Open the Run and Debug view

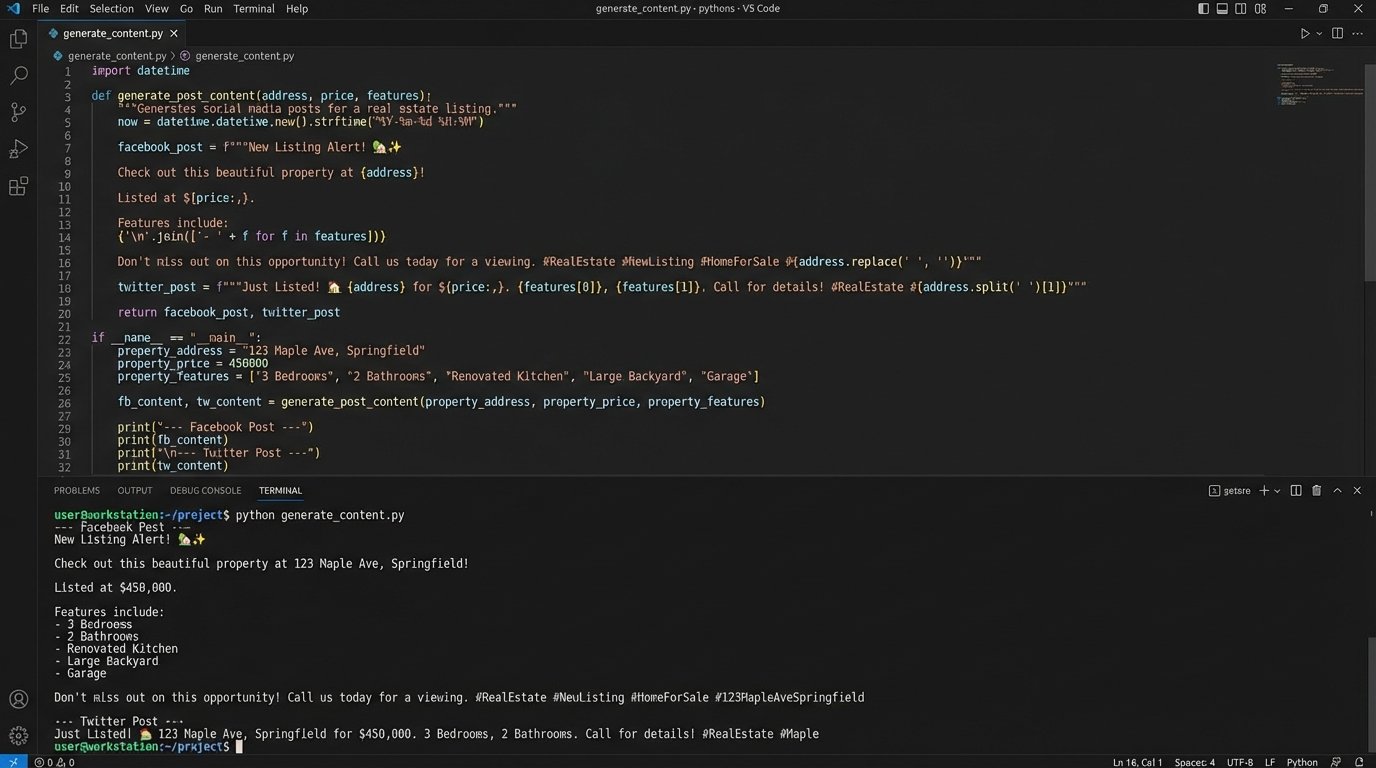tap(18, 149)
